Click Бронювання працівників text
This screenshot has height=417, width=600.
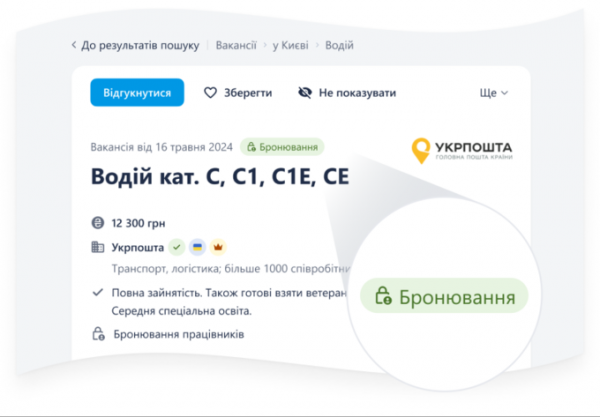(179, 334)
